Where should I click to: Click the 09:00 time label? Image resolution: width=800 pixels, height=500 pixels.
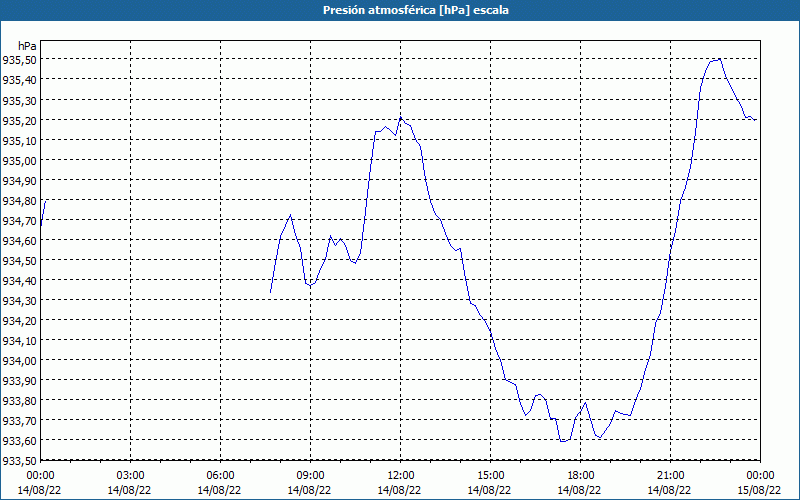(x=310, y=476)
